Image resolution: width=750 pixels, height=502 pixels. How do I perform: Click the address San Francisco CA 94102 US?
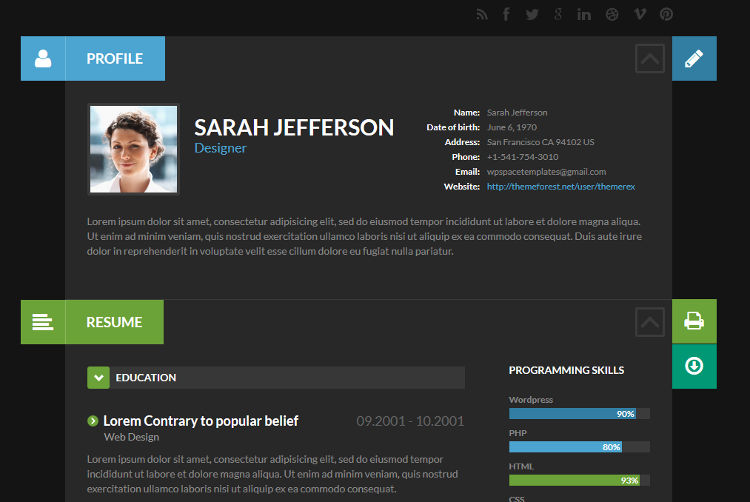coord(540,142)
